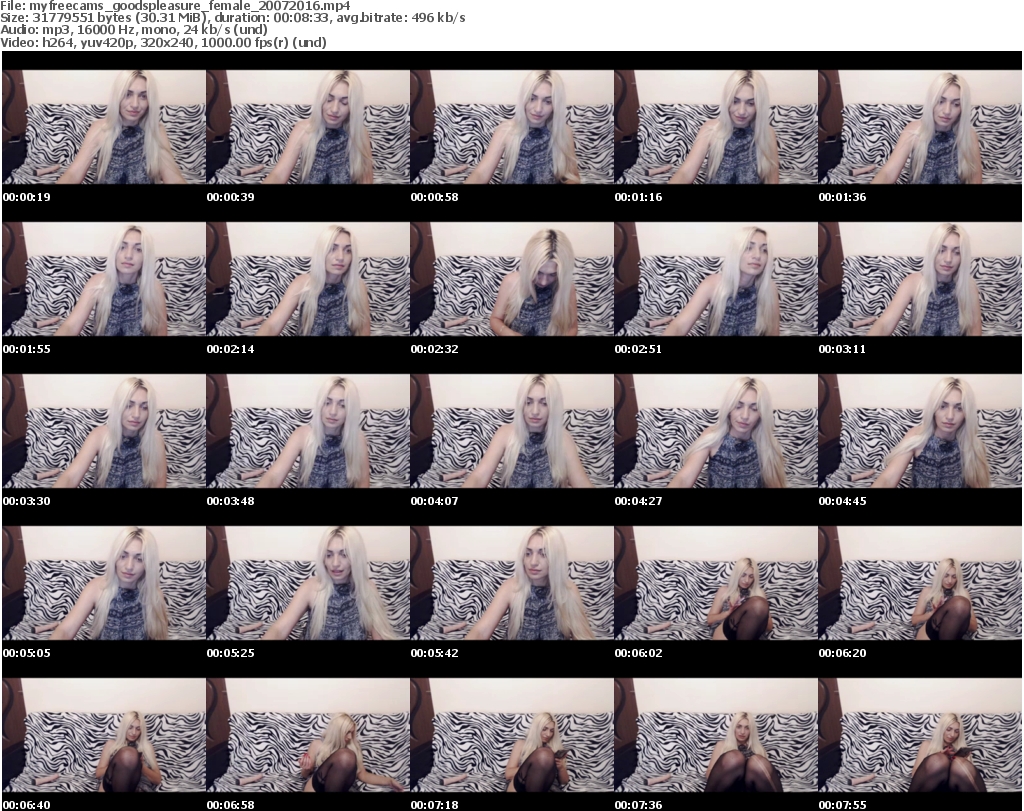
Task: Select the thumbnail frame at 00:05:05
Action: (104, 583)
